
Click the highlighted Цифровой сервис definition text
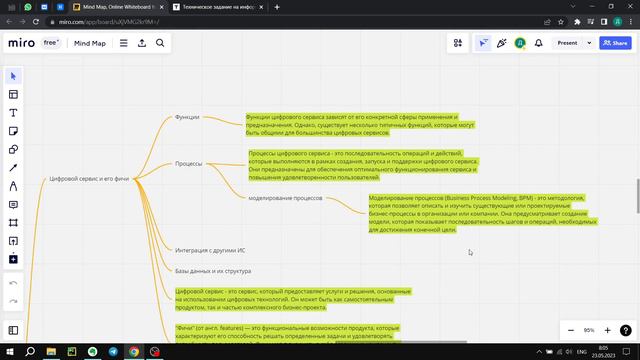click(293, 300)
